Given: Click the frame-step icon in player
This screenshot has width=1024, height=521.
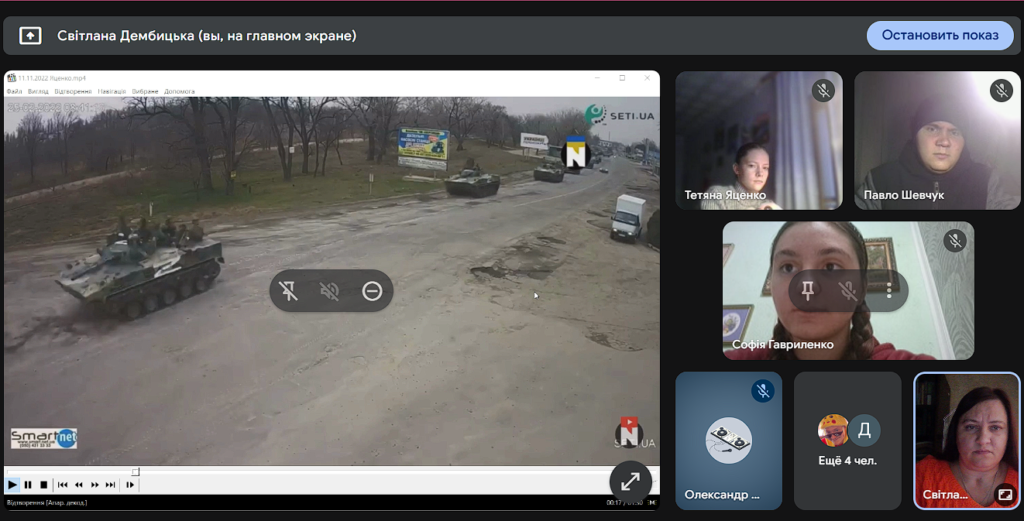Looking at the screenshot, I should coord(130,485).
